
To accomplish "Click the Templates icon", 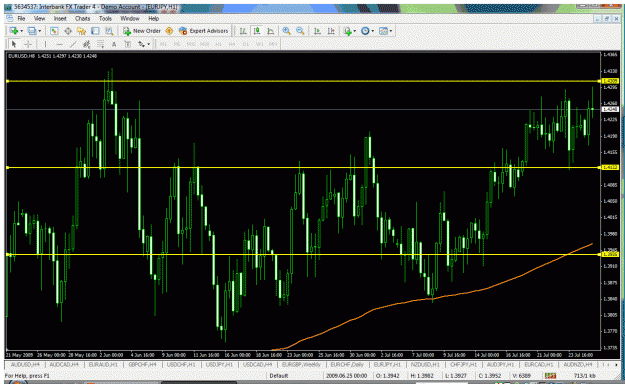I will coord(383,31).
